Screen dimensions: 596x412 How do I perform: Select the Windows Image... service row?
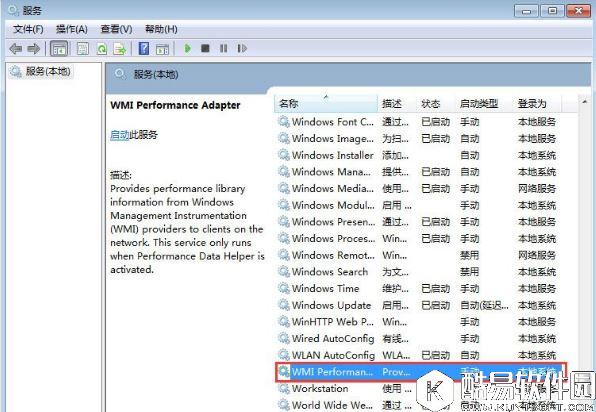click(418, 138)
